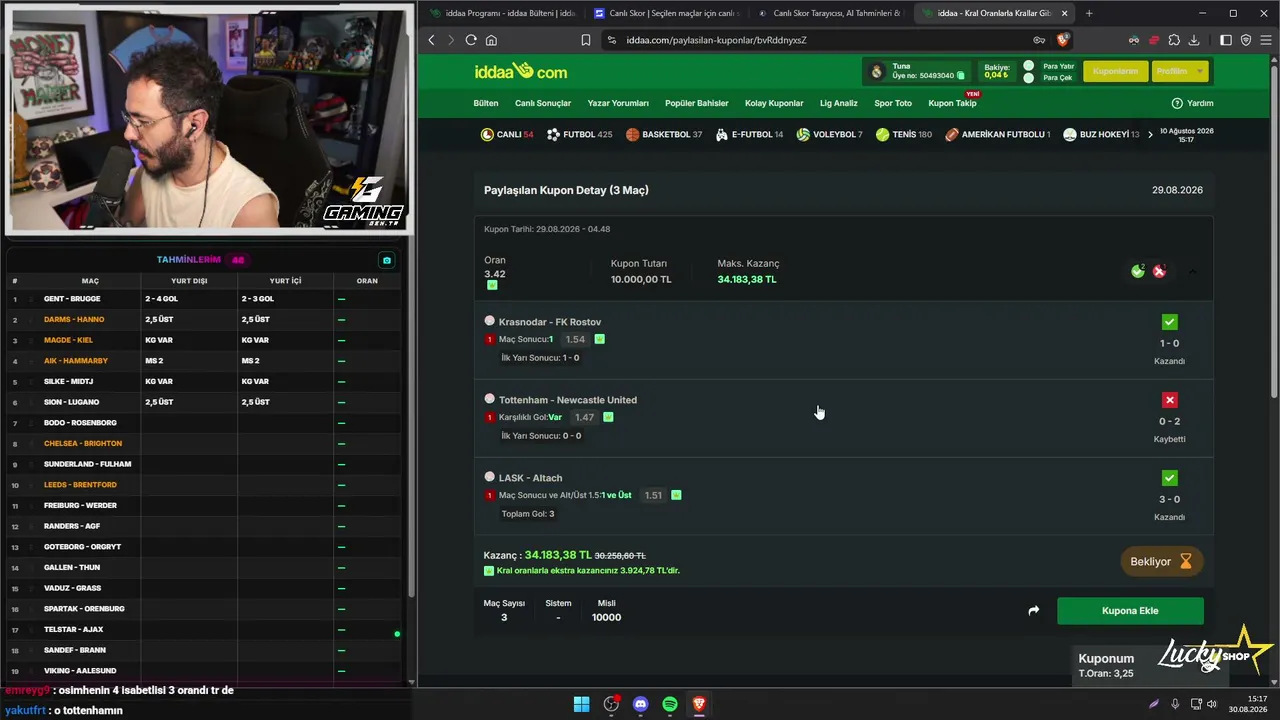Click the crown icon beside odds 1.51
The height and width of the screenshot is (720, 1280).
[x=676, y=495]
